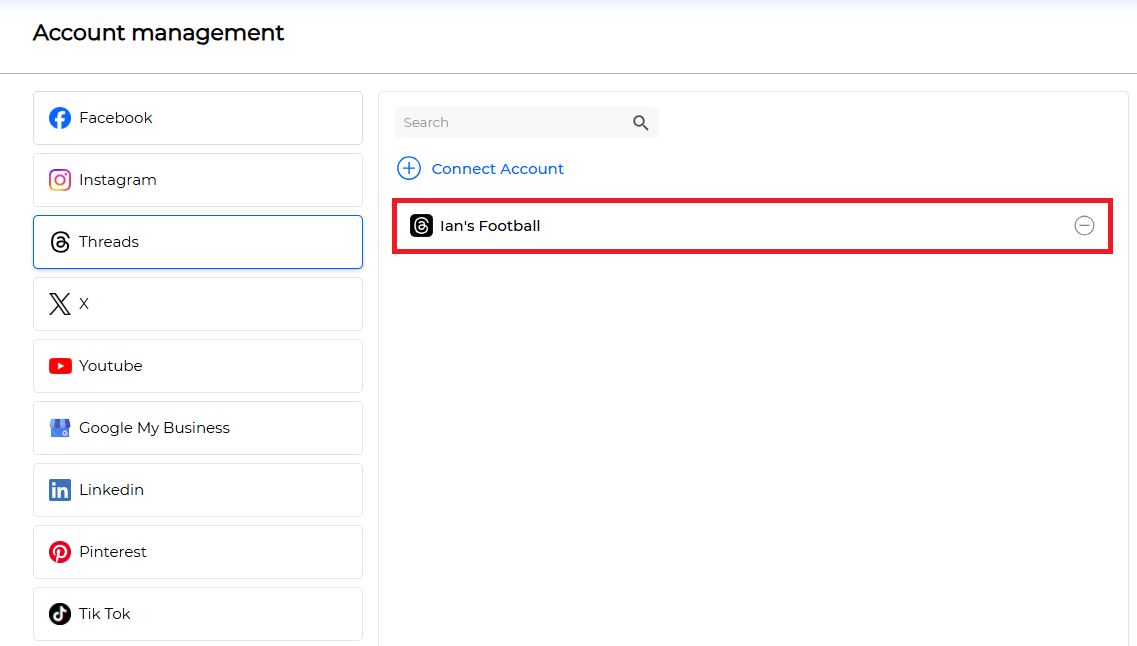1137x646 pixels.
Task: Click the plus circle Connect Account icon
Action: 409,168
